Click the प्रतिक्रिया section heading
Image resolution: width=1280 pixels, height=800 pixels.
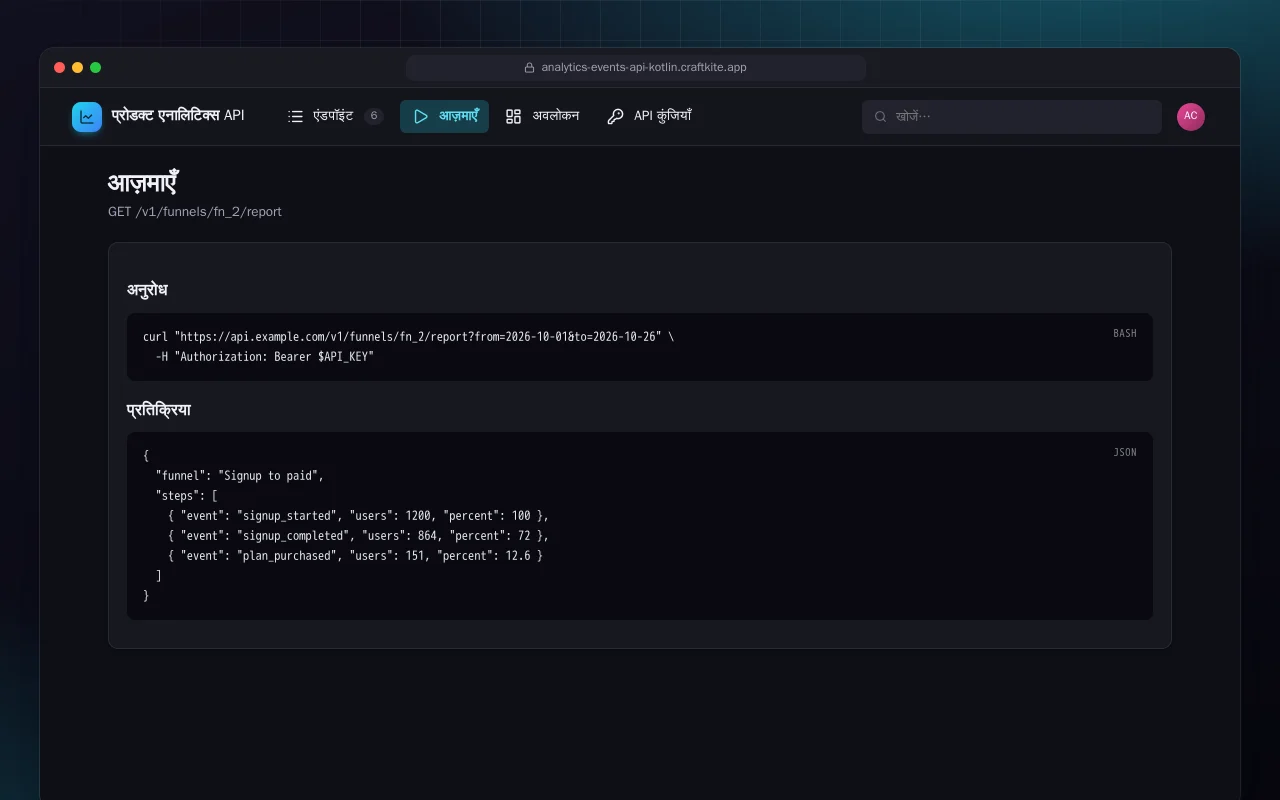tap(159, 410)
